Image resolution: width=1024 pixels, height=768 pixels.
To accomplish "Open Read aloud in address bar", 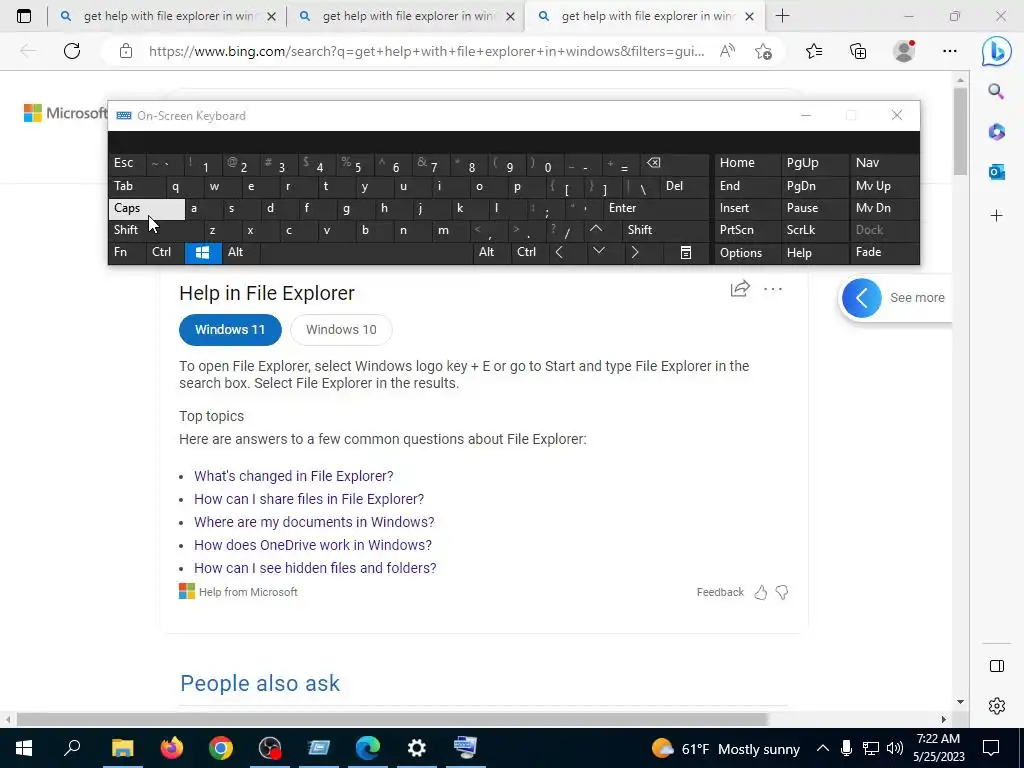I will pos(727,51).
